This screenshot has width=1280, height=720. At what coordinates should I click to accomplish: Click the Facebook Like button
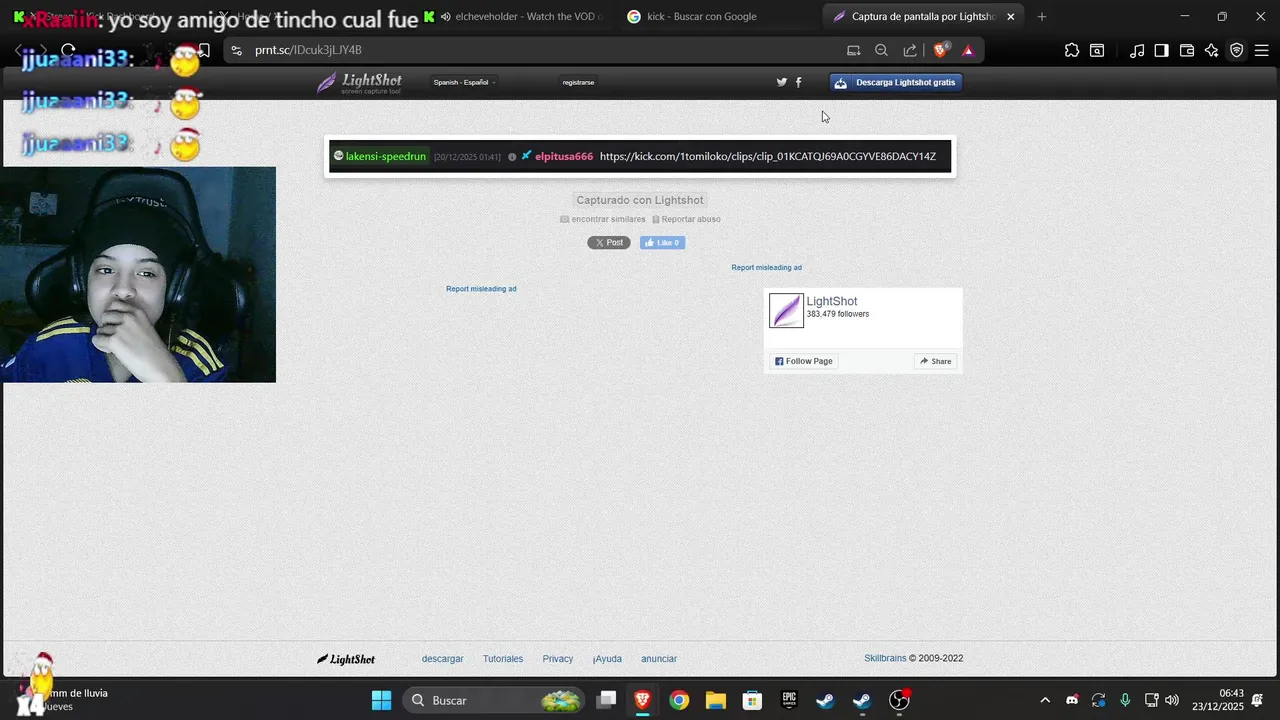tap(662, 242)
